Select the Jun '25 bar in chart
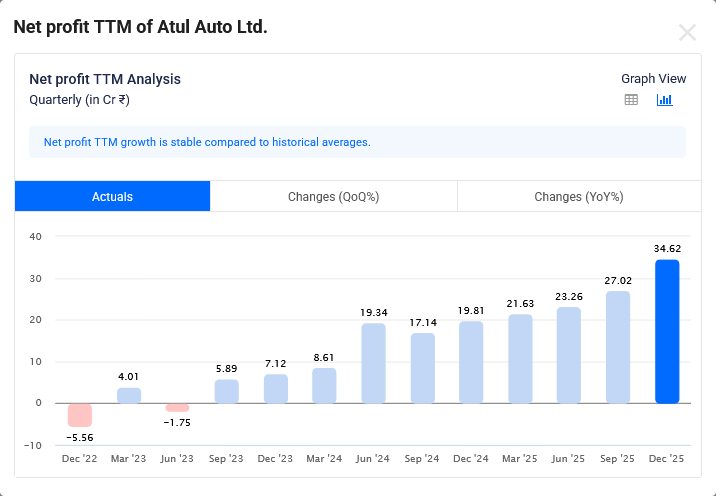 (569, 355)
